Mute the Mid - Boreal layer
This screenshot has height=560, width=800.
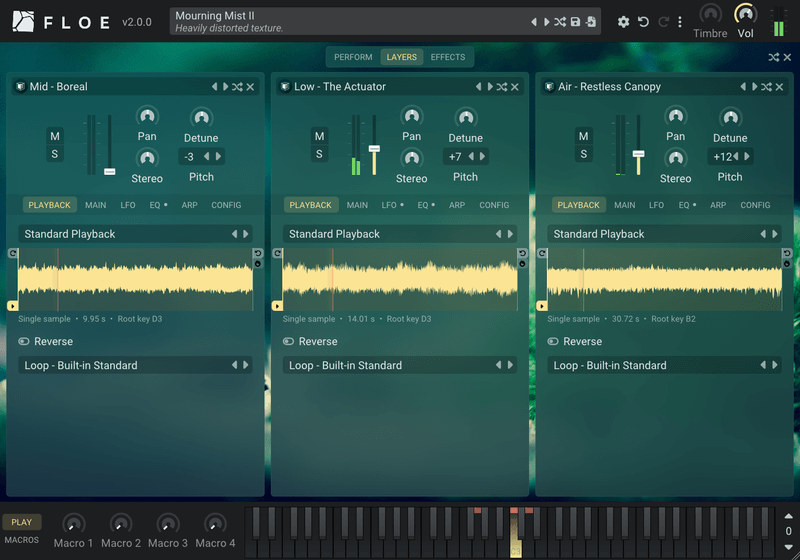click(55, 136)
